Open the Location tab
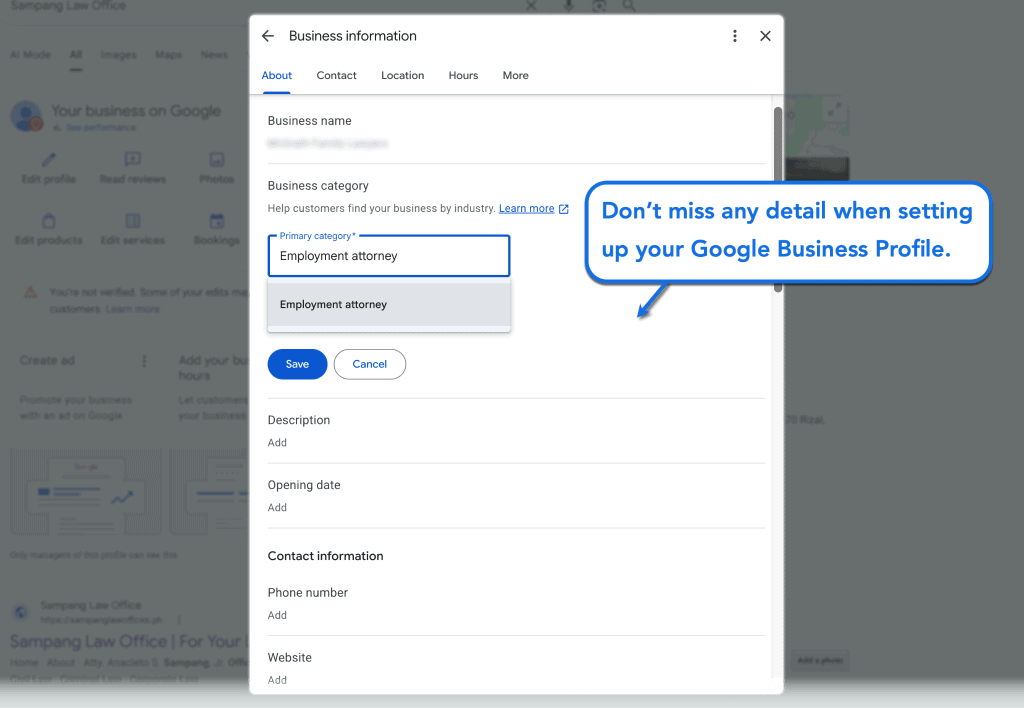Screen dimensions: 1024x708 402,76
